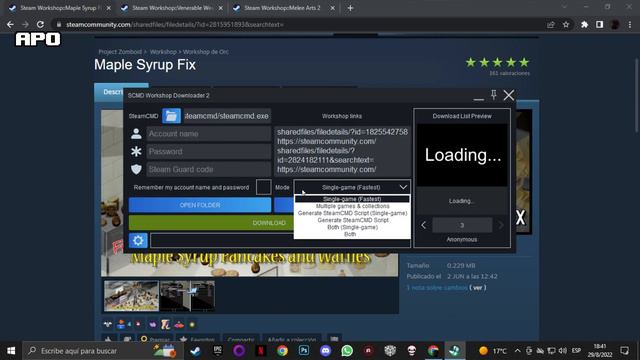Screen dimensions: 640x360
Task: Select the second workshop screenshot thumbnail
Action: click(187, 296)
